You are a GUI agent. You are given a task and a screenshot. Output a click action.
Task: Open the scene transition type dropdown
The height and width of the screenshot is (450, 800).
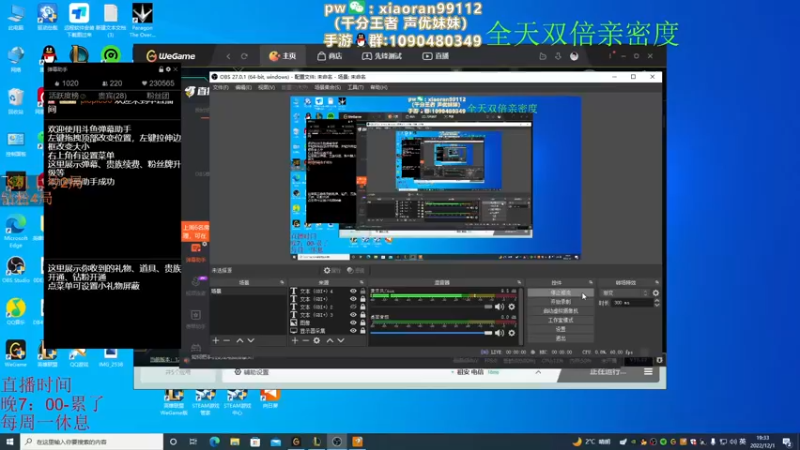(624, 293)
